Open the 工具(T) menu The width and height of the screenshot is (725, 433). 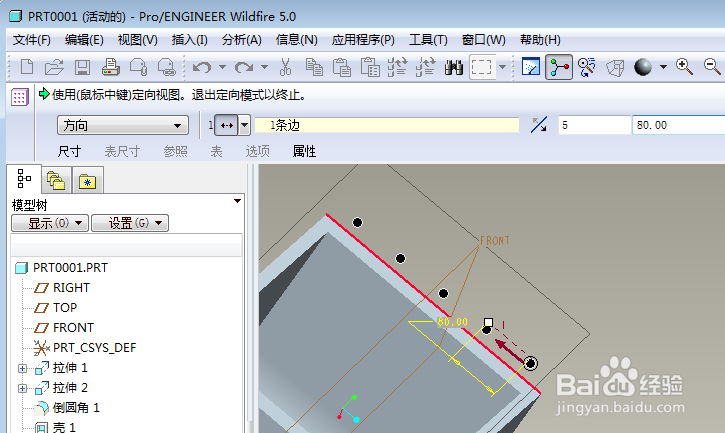point(428,40)
